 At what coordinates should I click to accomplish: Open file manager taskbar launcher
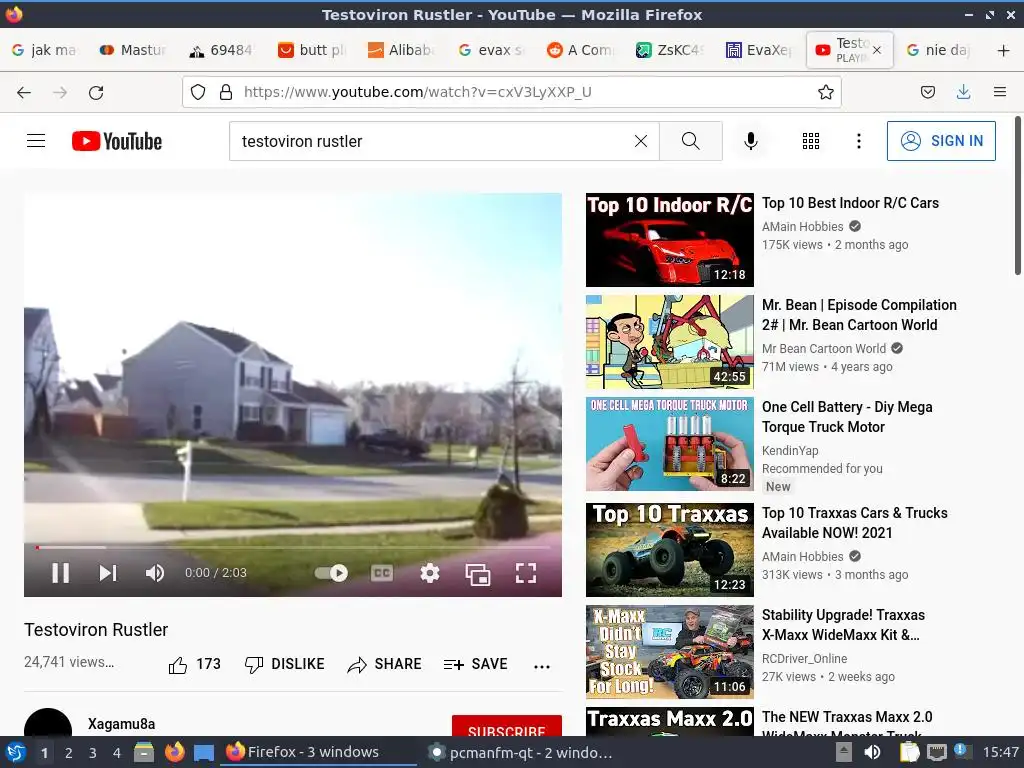(x=144, y=752)
